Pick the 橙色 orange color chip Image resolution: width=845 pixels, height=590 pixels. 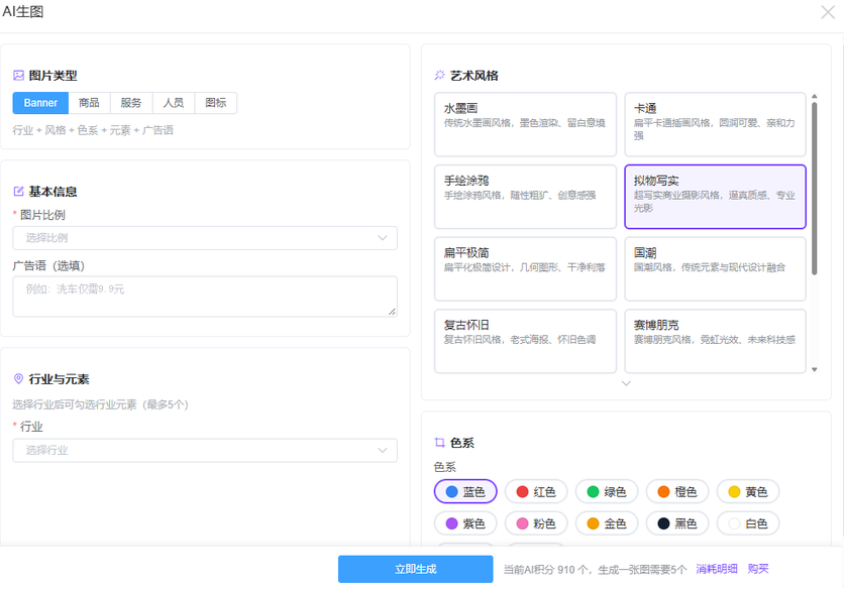tap(677, 491)
